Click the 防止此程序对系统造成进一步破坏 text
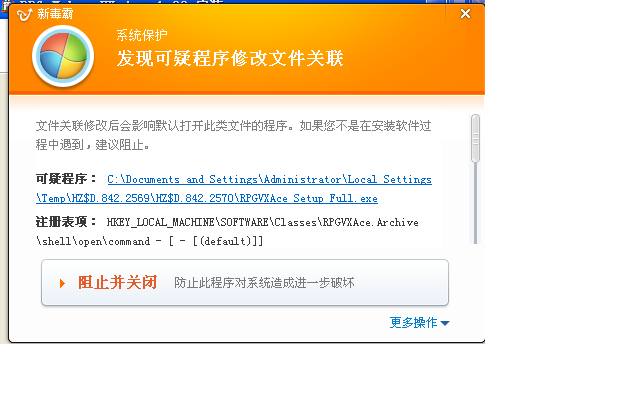The height and width of the screenshot is (400, 640). (264, 283)
